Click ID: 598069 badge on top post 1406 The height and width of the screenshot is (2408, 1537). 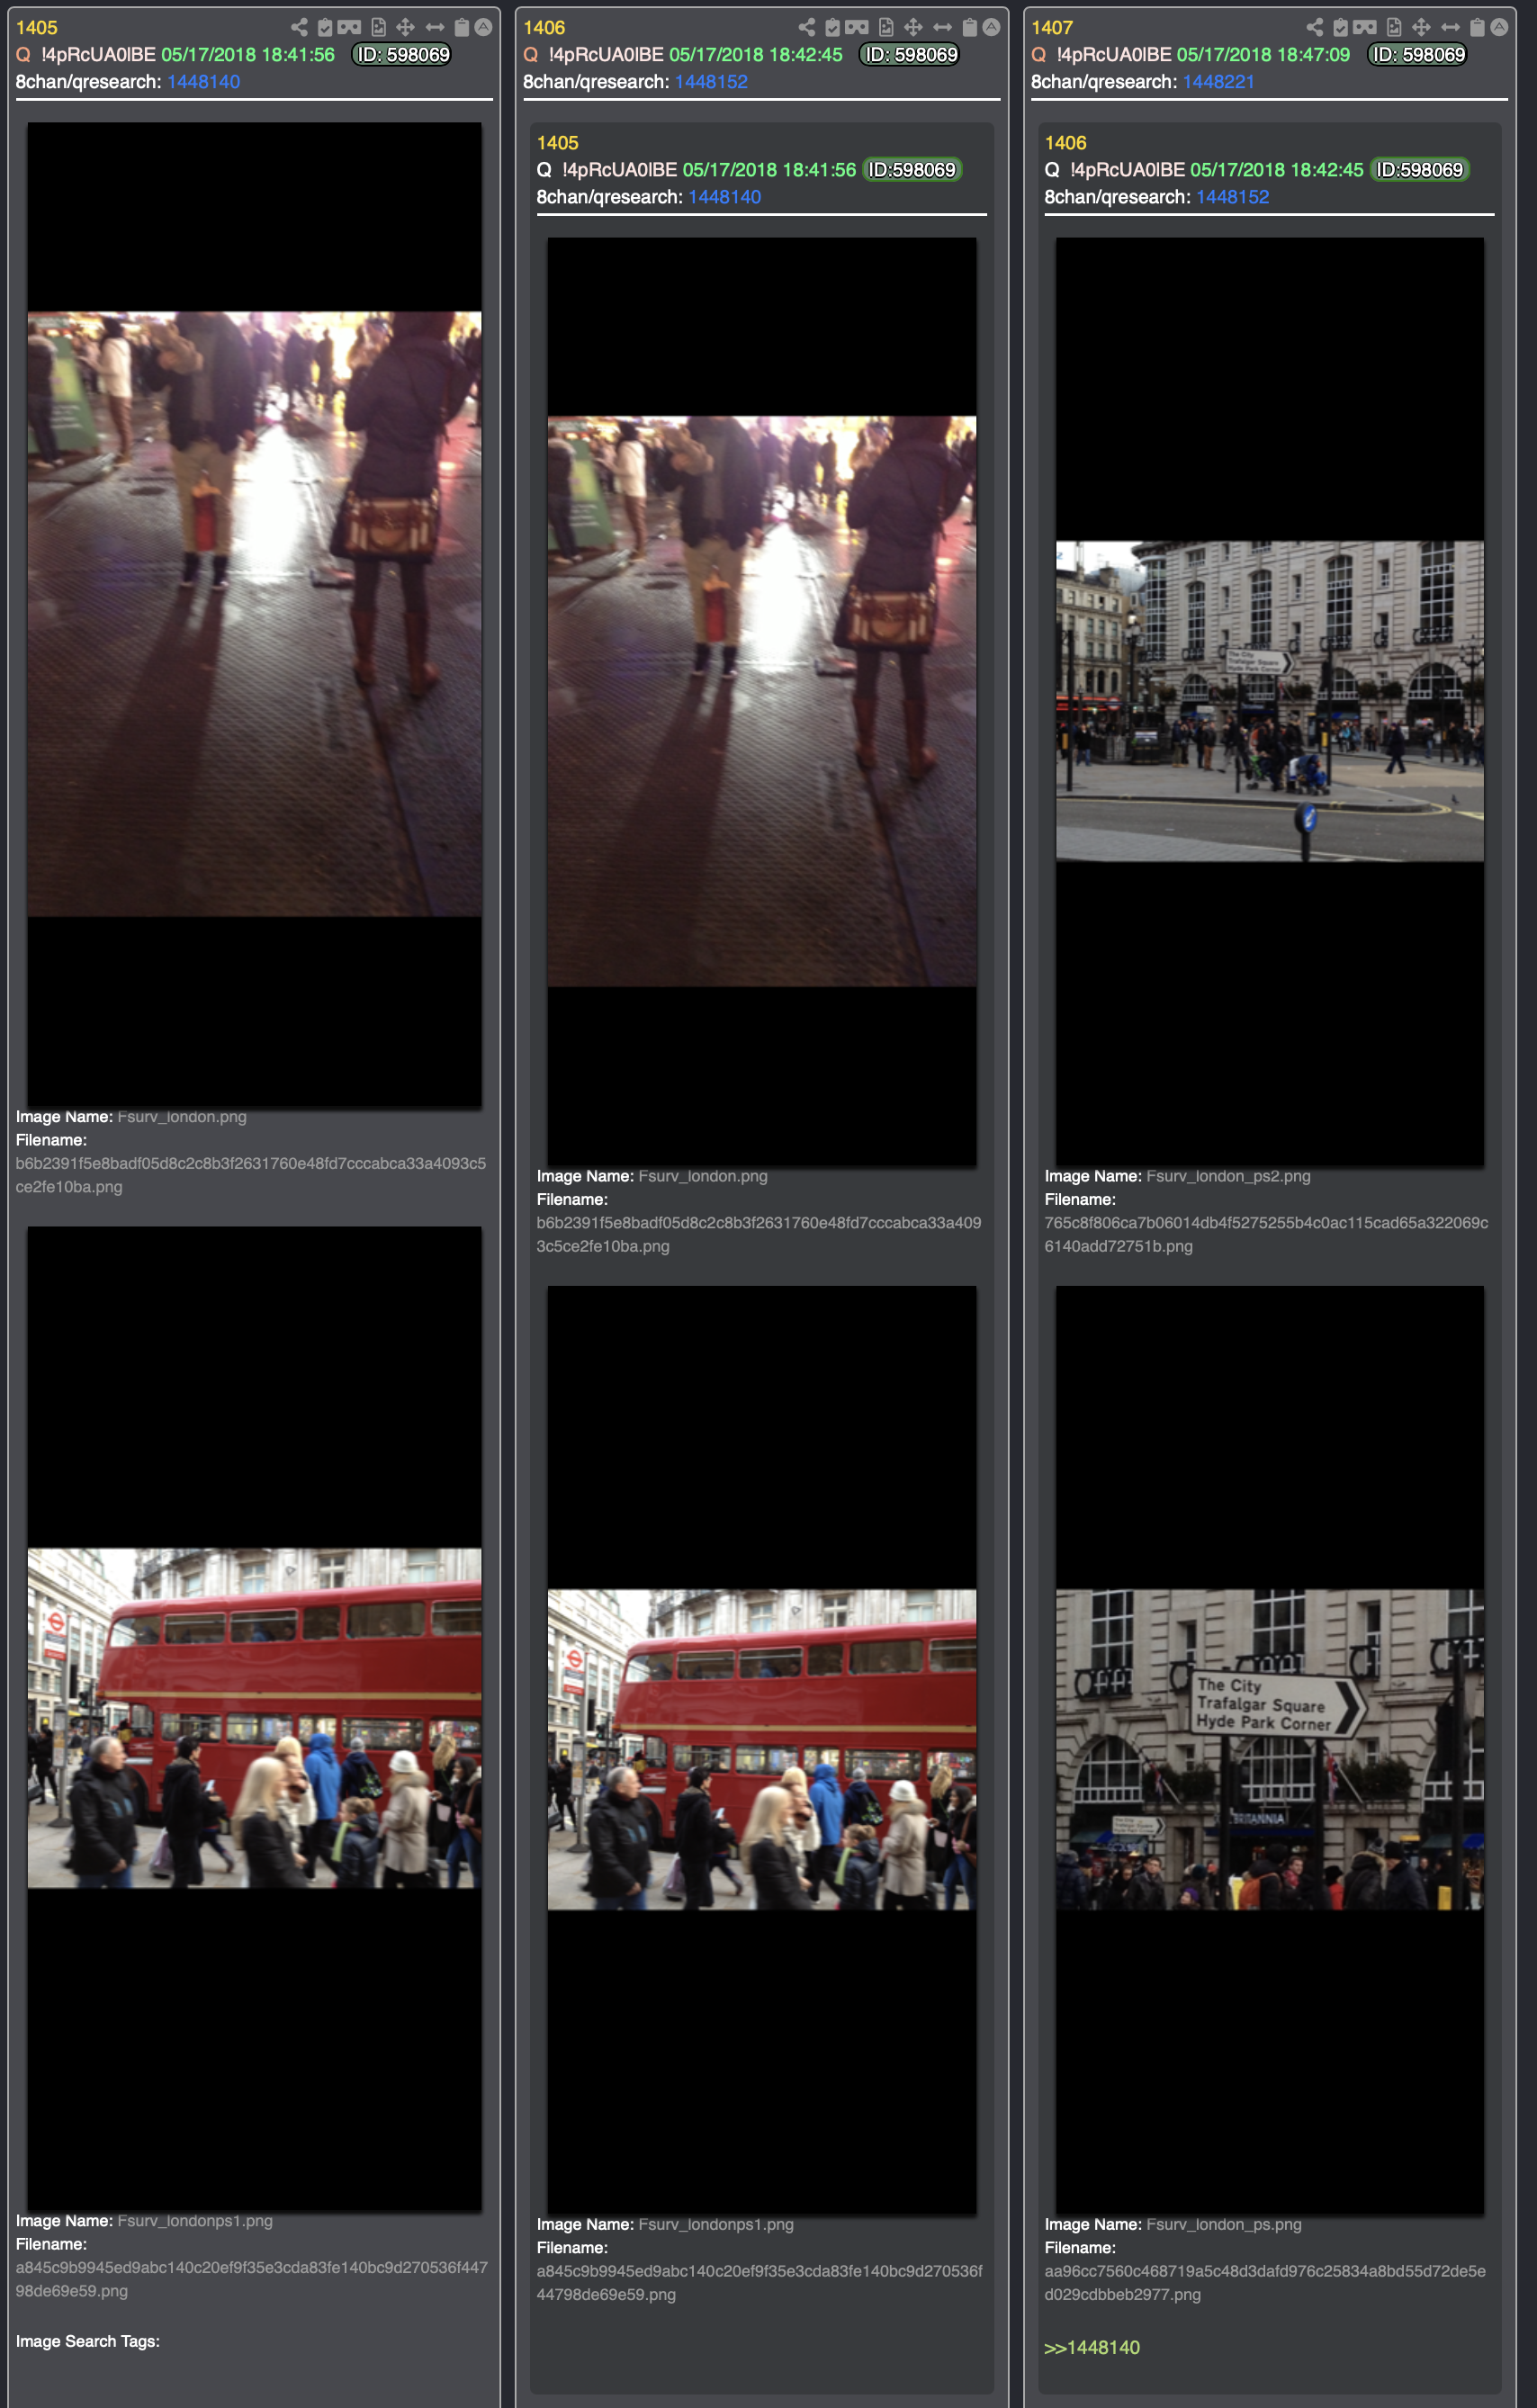[x=910, y=54]
